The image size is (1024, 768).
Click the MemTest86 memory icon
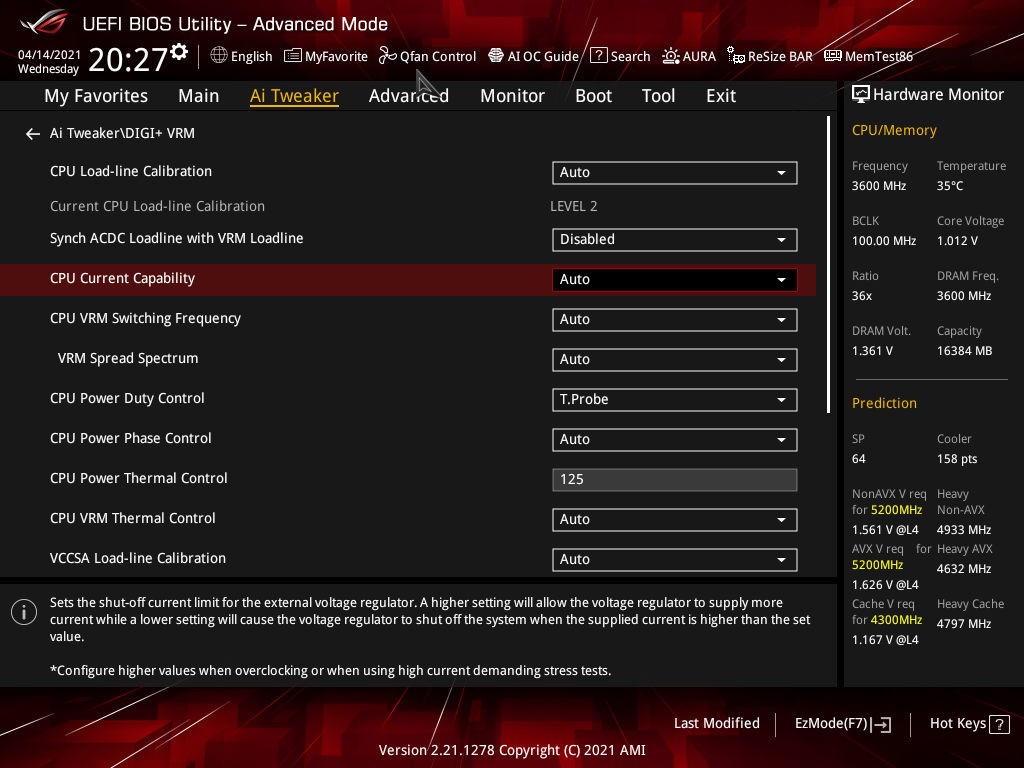(x=833, y=56)
